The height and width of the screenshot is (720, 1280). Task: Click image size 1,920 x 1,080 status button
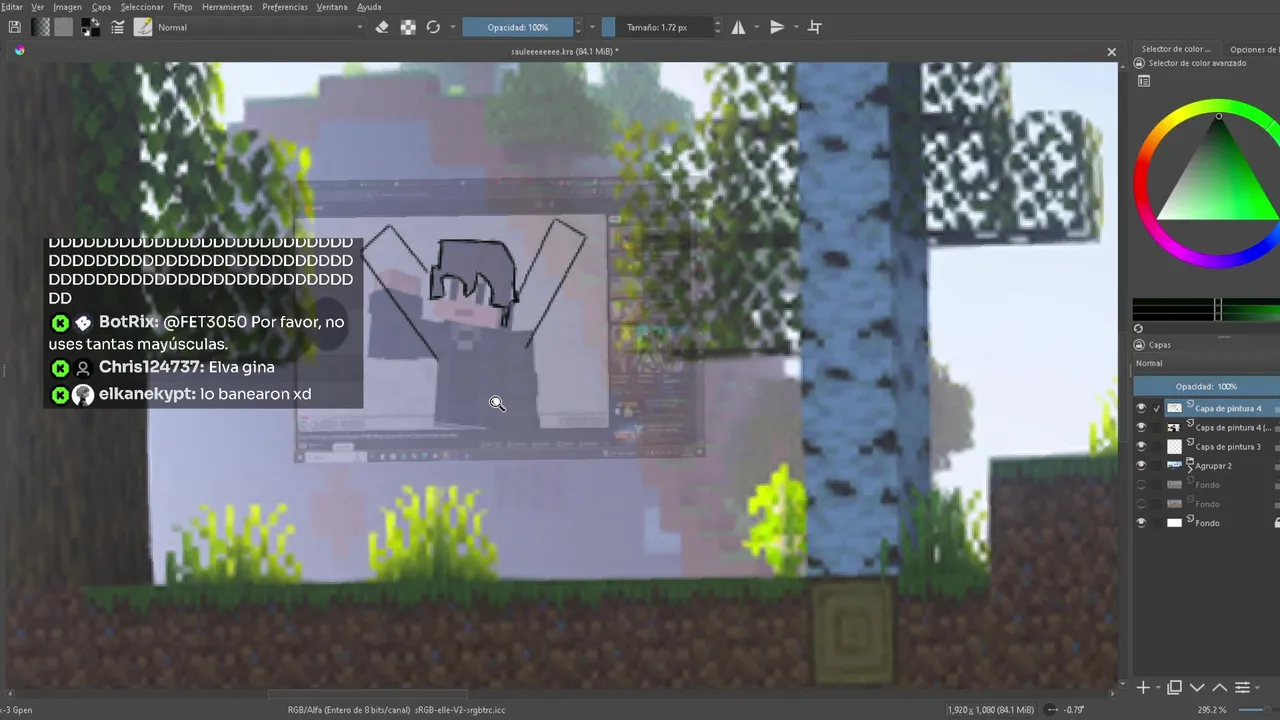990,710
